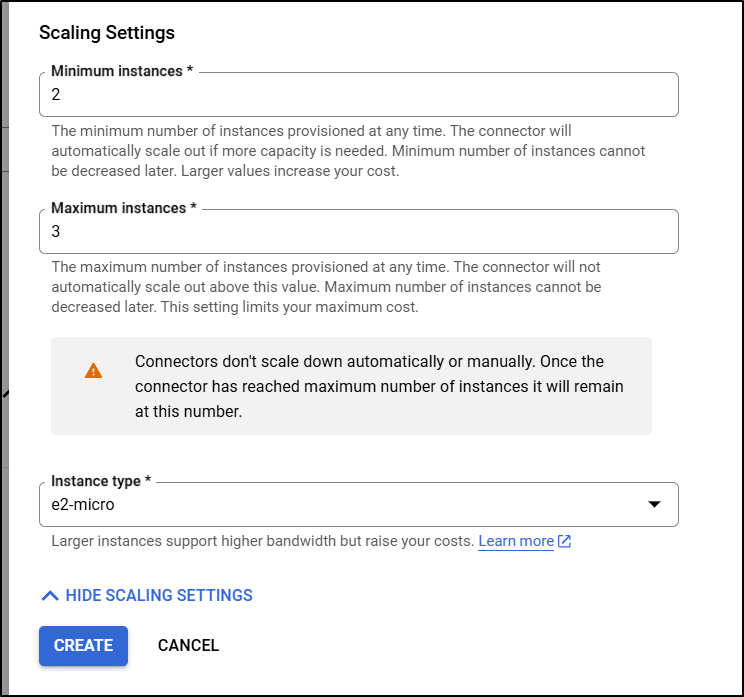Click the orange warning triangle icon
Image resolution: width=744 pixels, height=697 pixels.
click(x=93, y=371)
